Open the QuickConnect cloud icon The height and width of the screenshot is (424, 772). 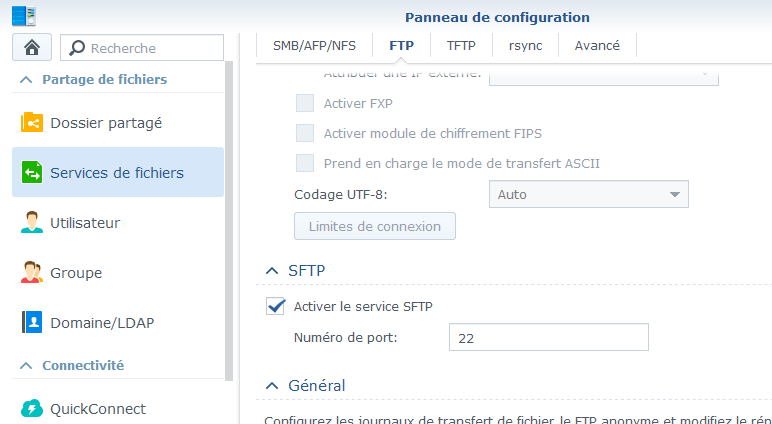tap(32, 409)
